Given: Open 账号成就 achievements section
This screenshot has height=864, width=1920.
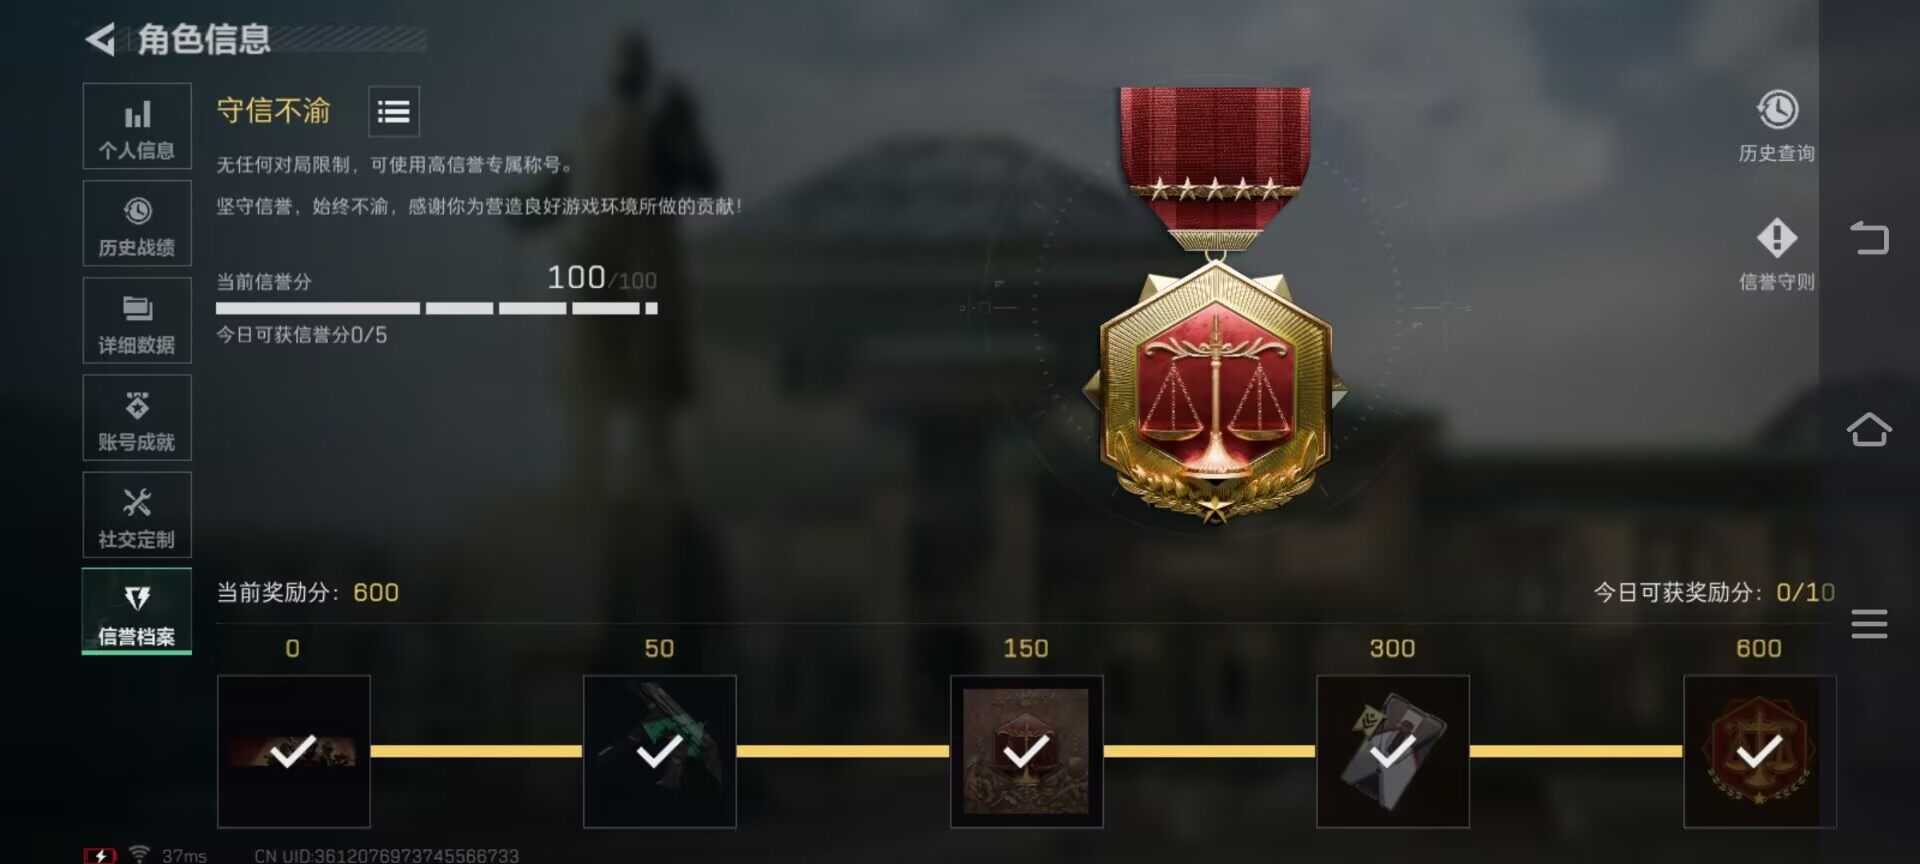Looking at the screenshot, I should (x=137, y=417).
